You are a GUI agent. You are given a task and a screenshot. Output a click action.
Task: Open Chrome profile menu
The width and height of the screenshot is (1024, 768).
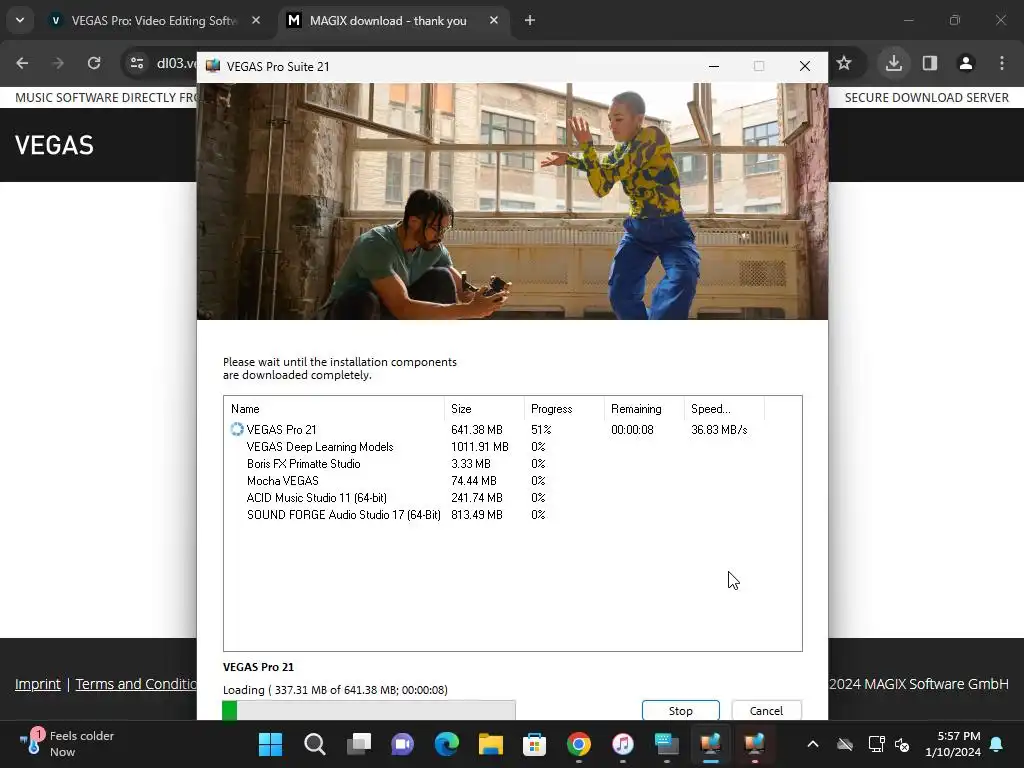966,63
